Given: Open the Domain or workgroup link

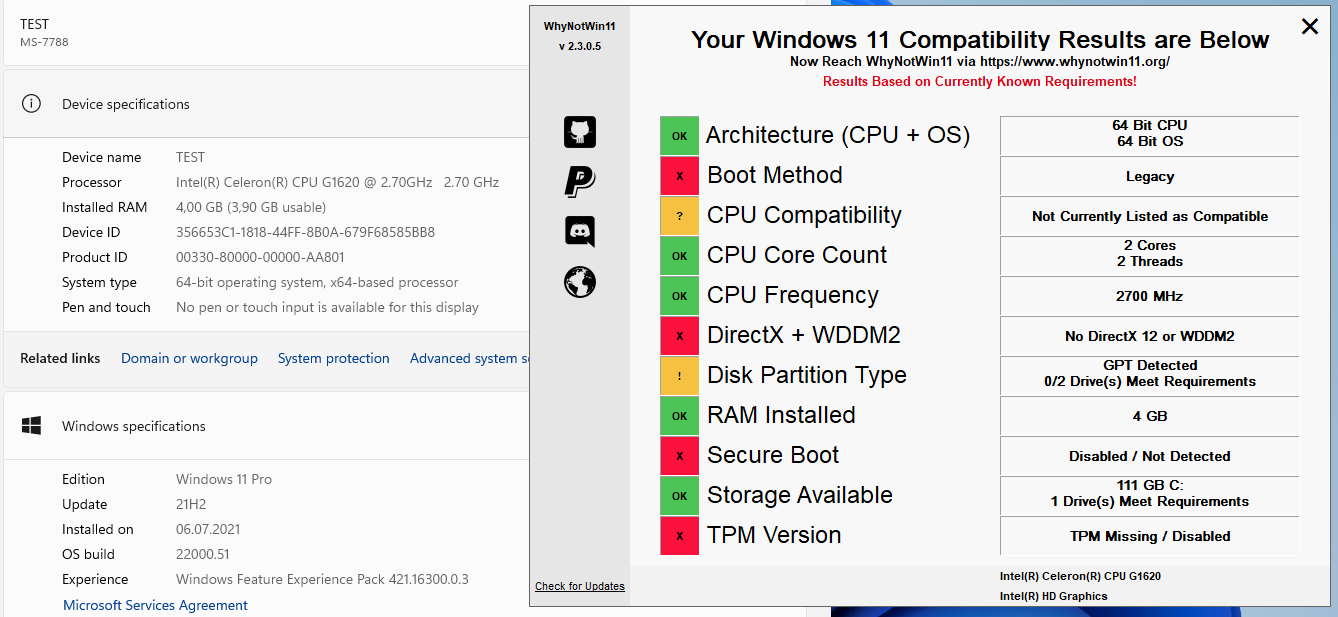Looking at the screenshot, I should [x=189, y=358].
